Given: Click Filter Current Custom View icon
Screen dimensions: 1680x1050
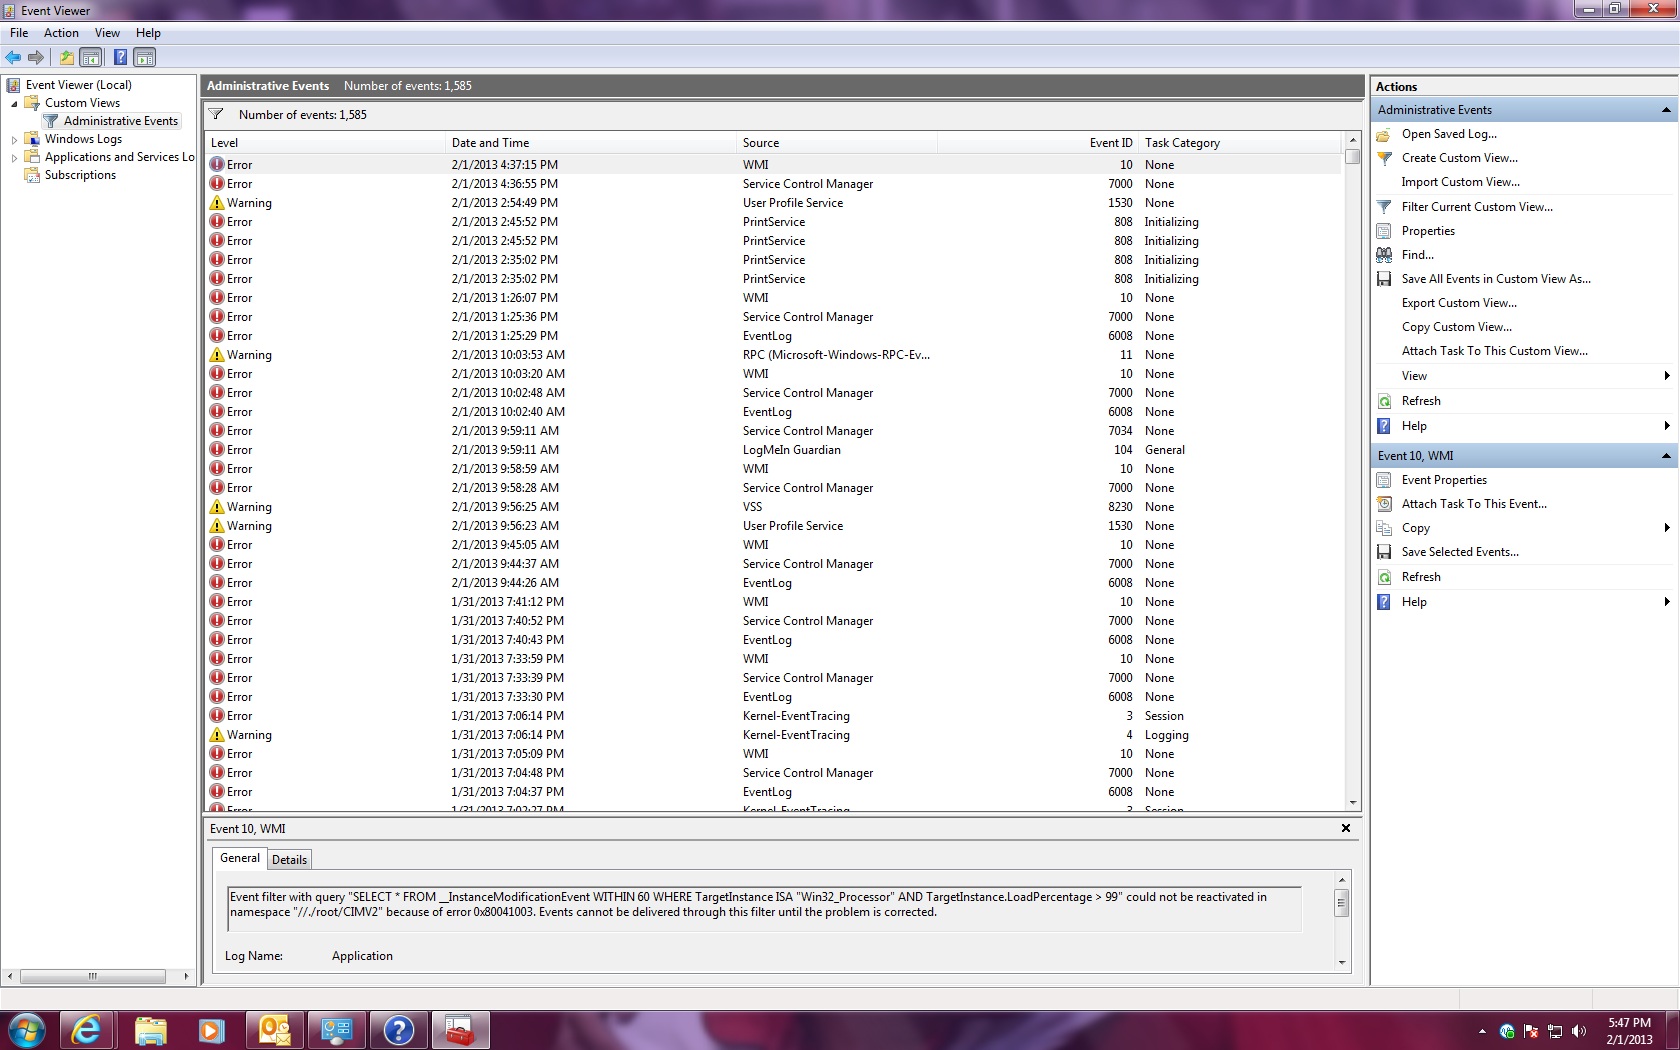Looking at the screenshot, I should point(1384,207).
